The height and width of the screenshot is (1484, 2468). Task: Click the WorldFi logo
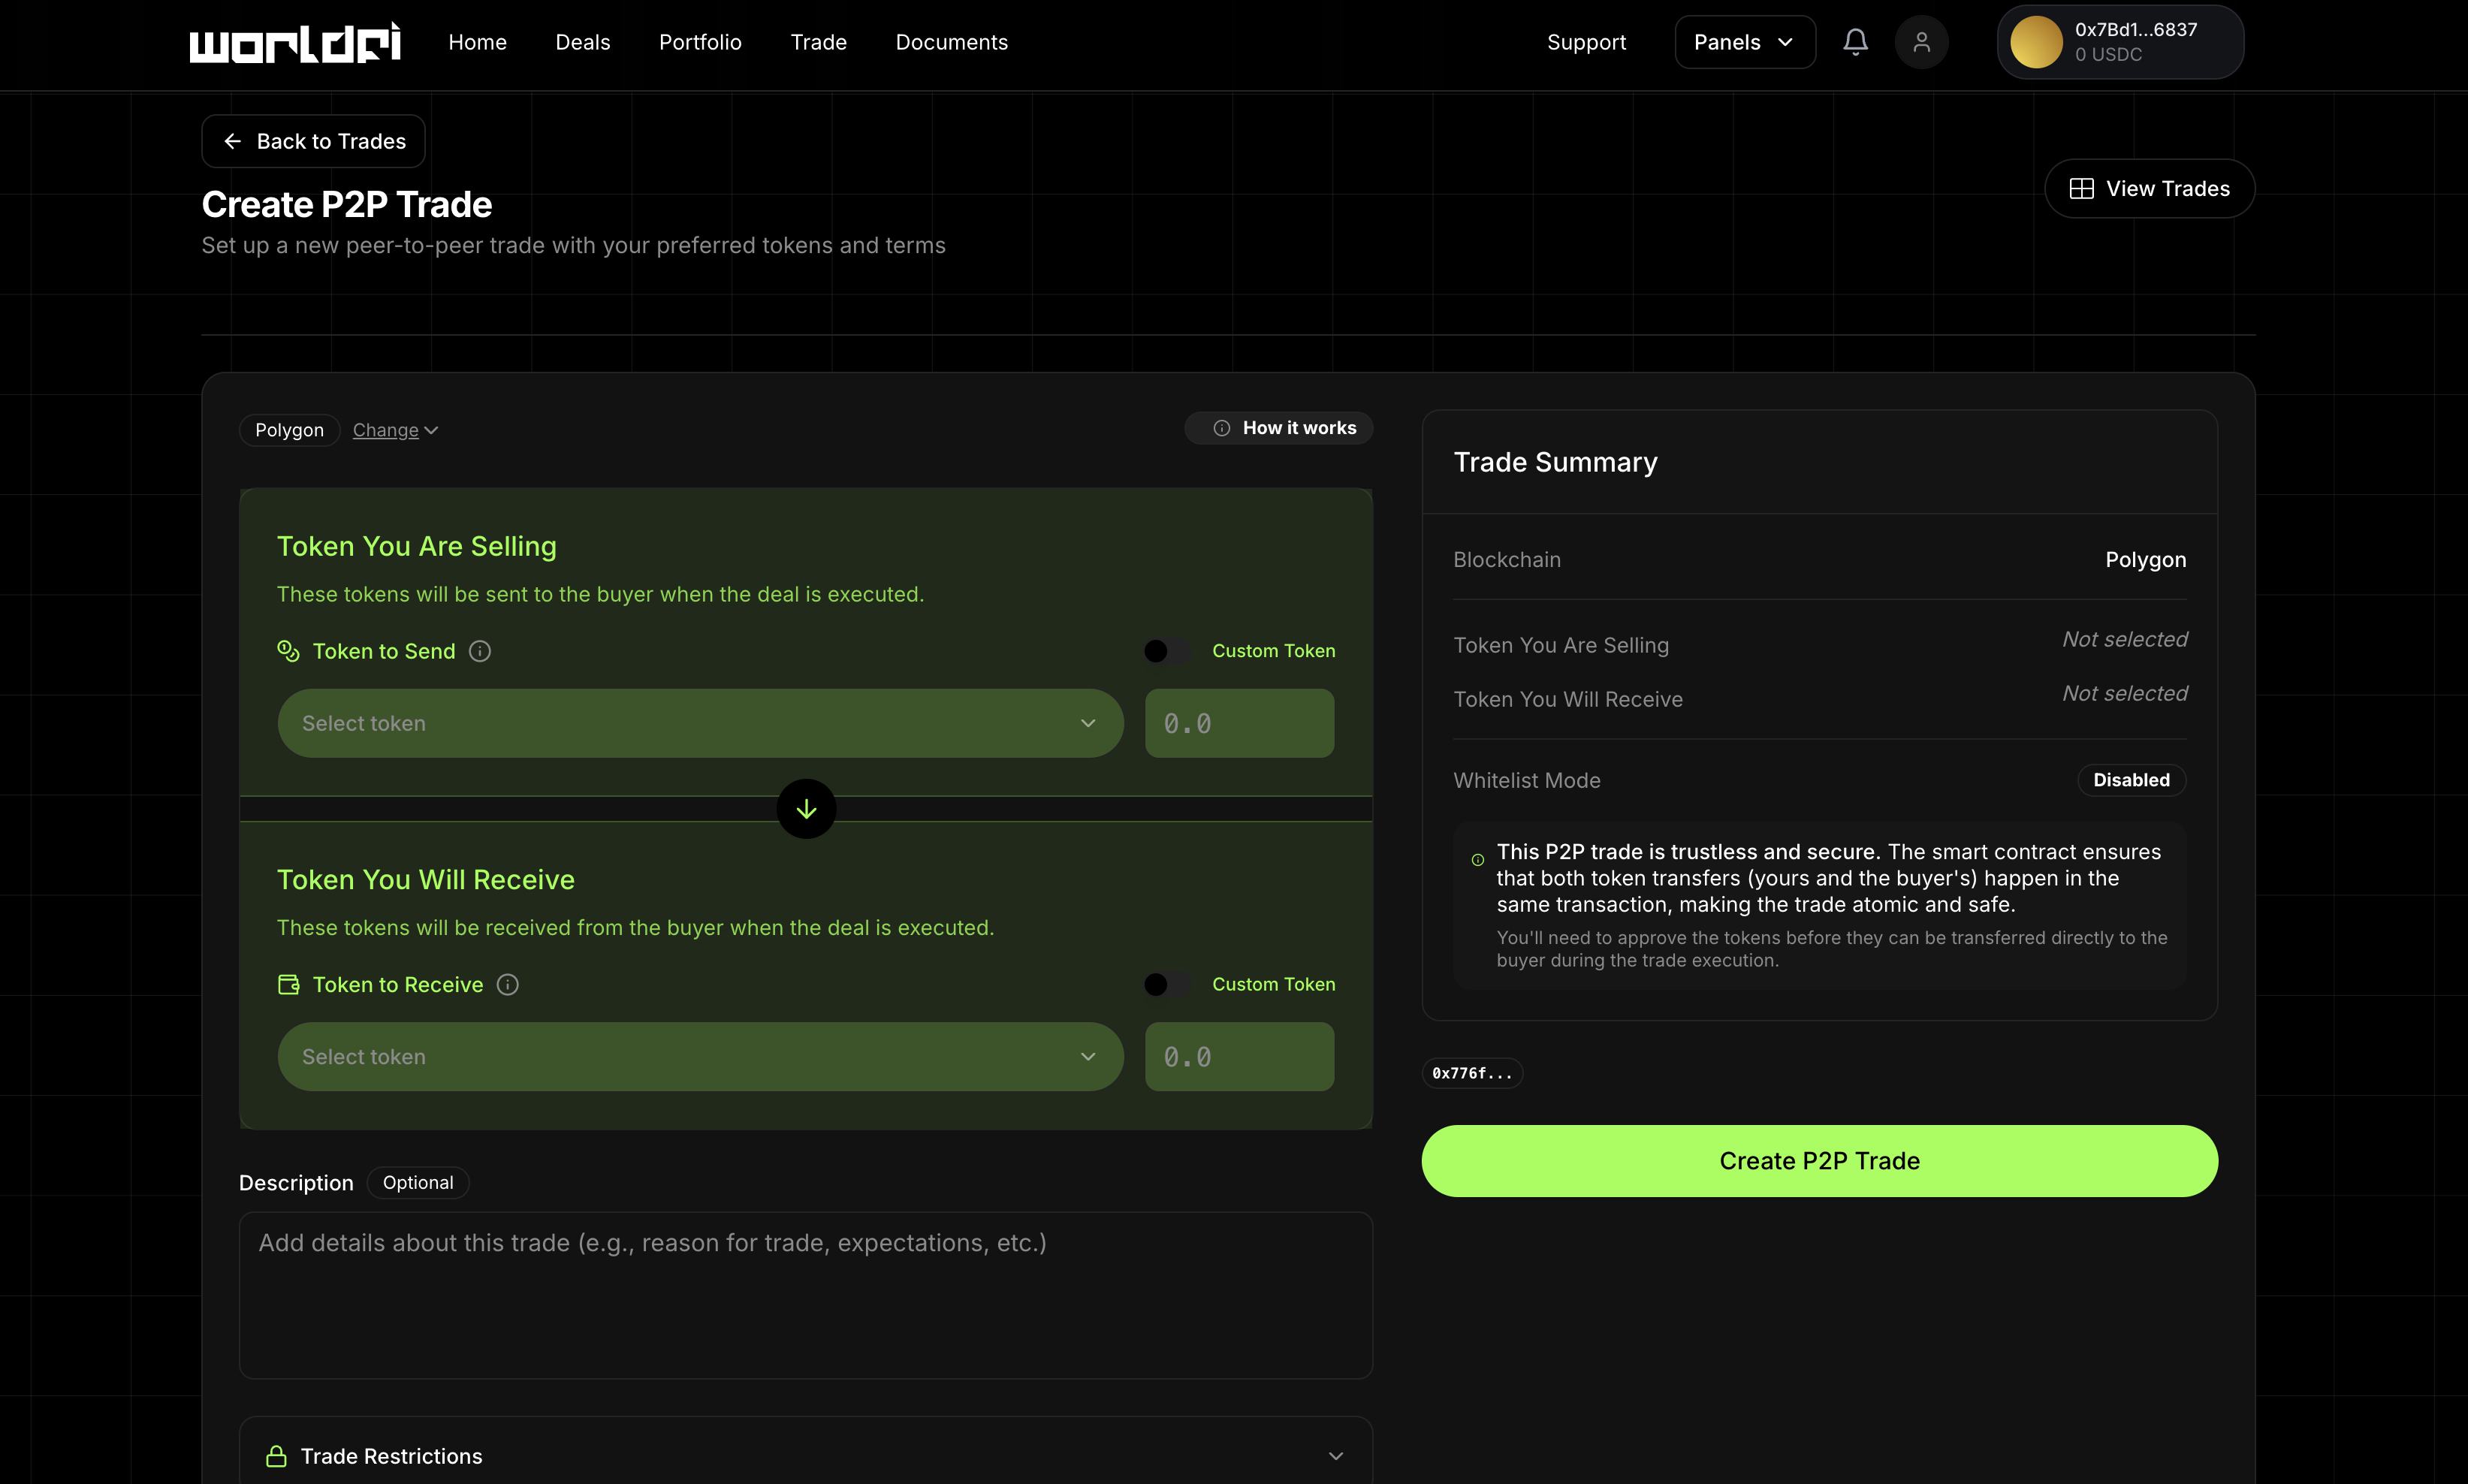click(295, 42)
